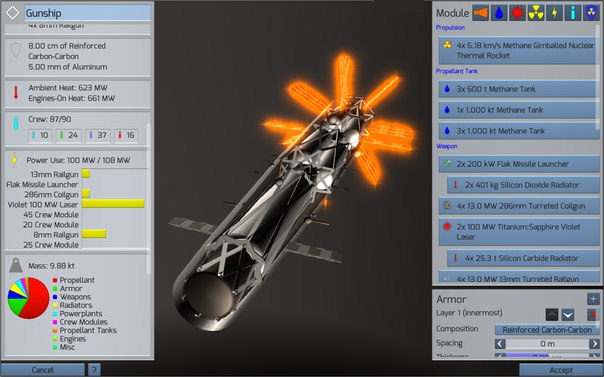Move armor layer down with down chevron

568,315
